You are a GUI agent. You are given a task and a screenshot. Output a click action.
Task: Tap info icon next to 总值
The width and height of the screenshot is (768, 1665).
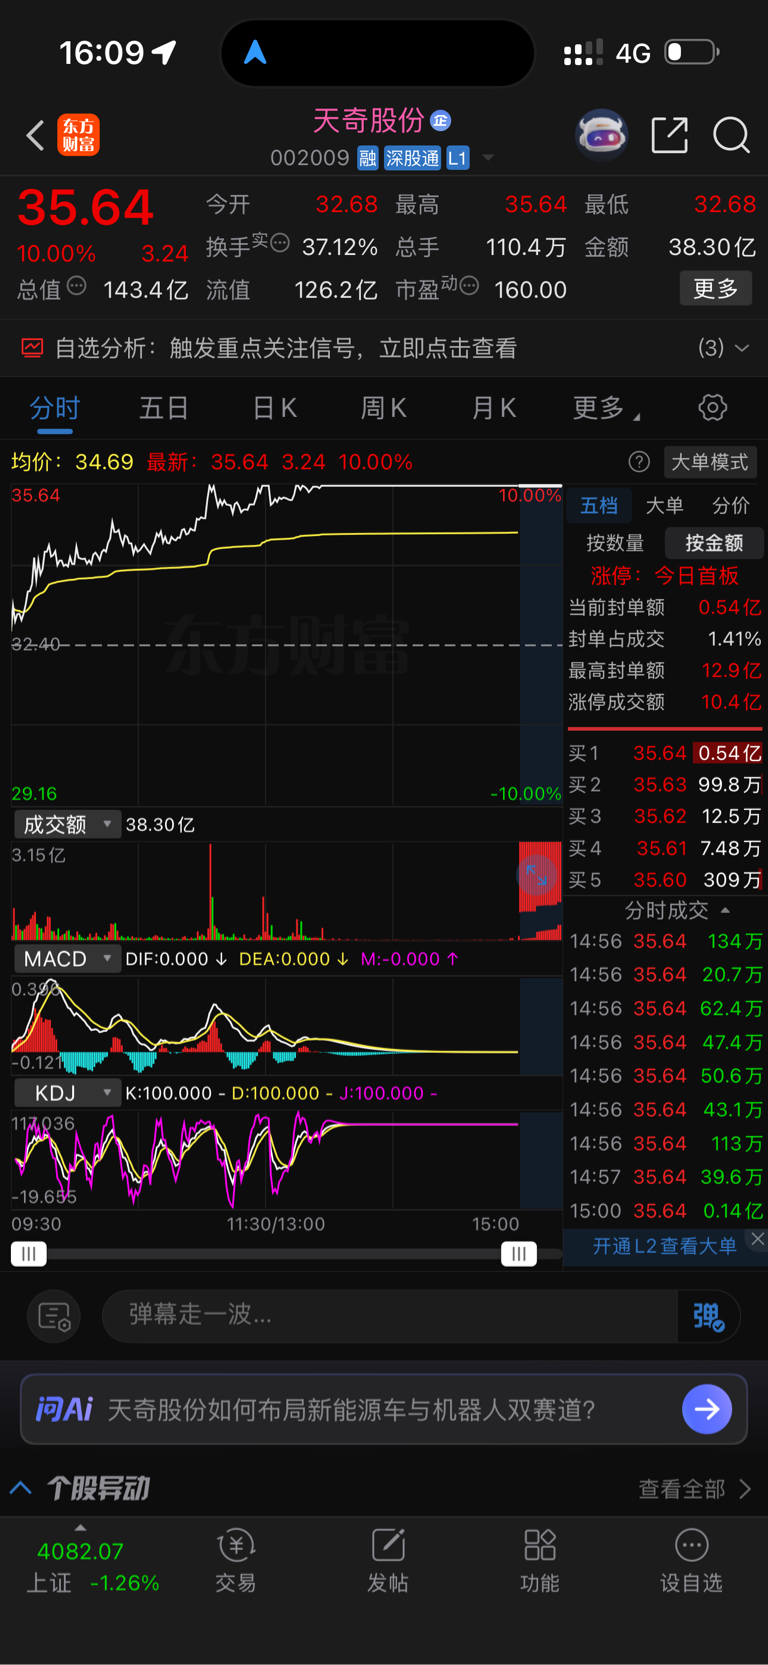76,287
